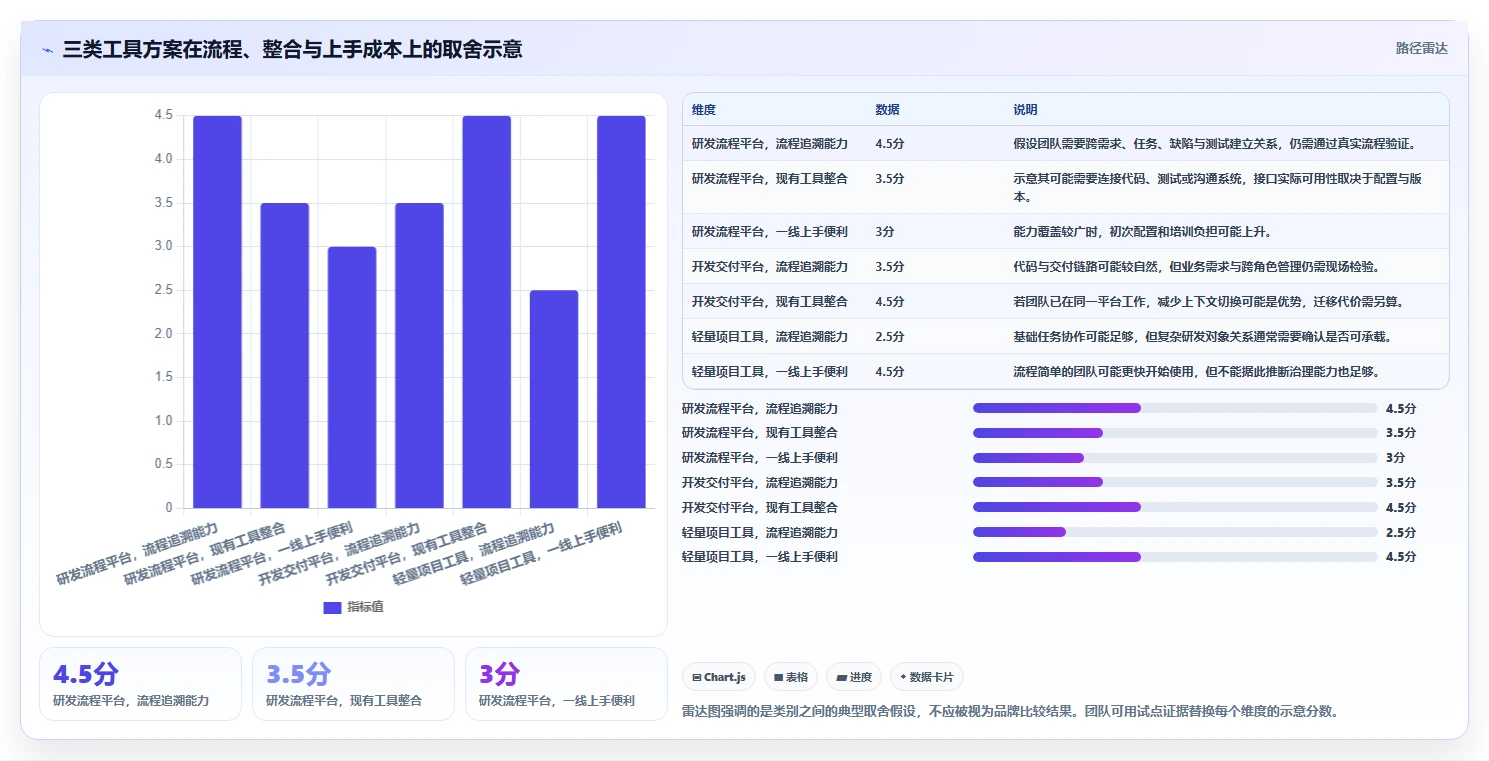Viewport: 1489px width, 761px height.
Task: Click the 说明 column header
Action: (x=1025, y=110)
